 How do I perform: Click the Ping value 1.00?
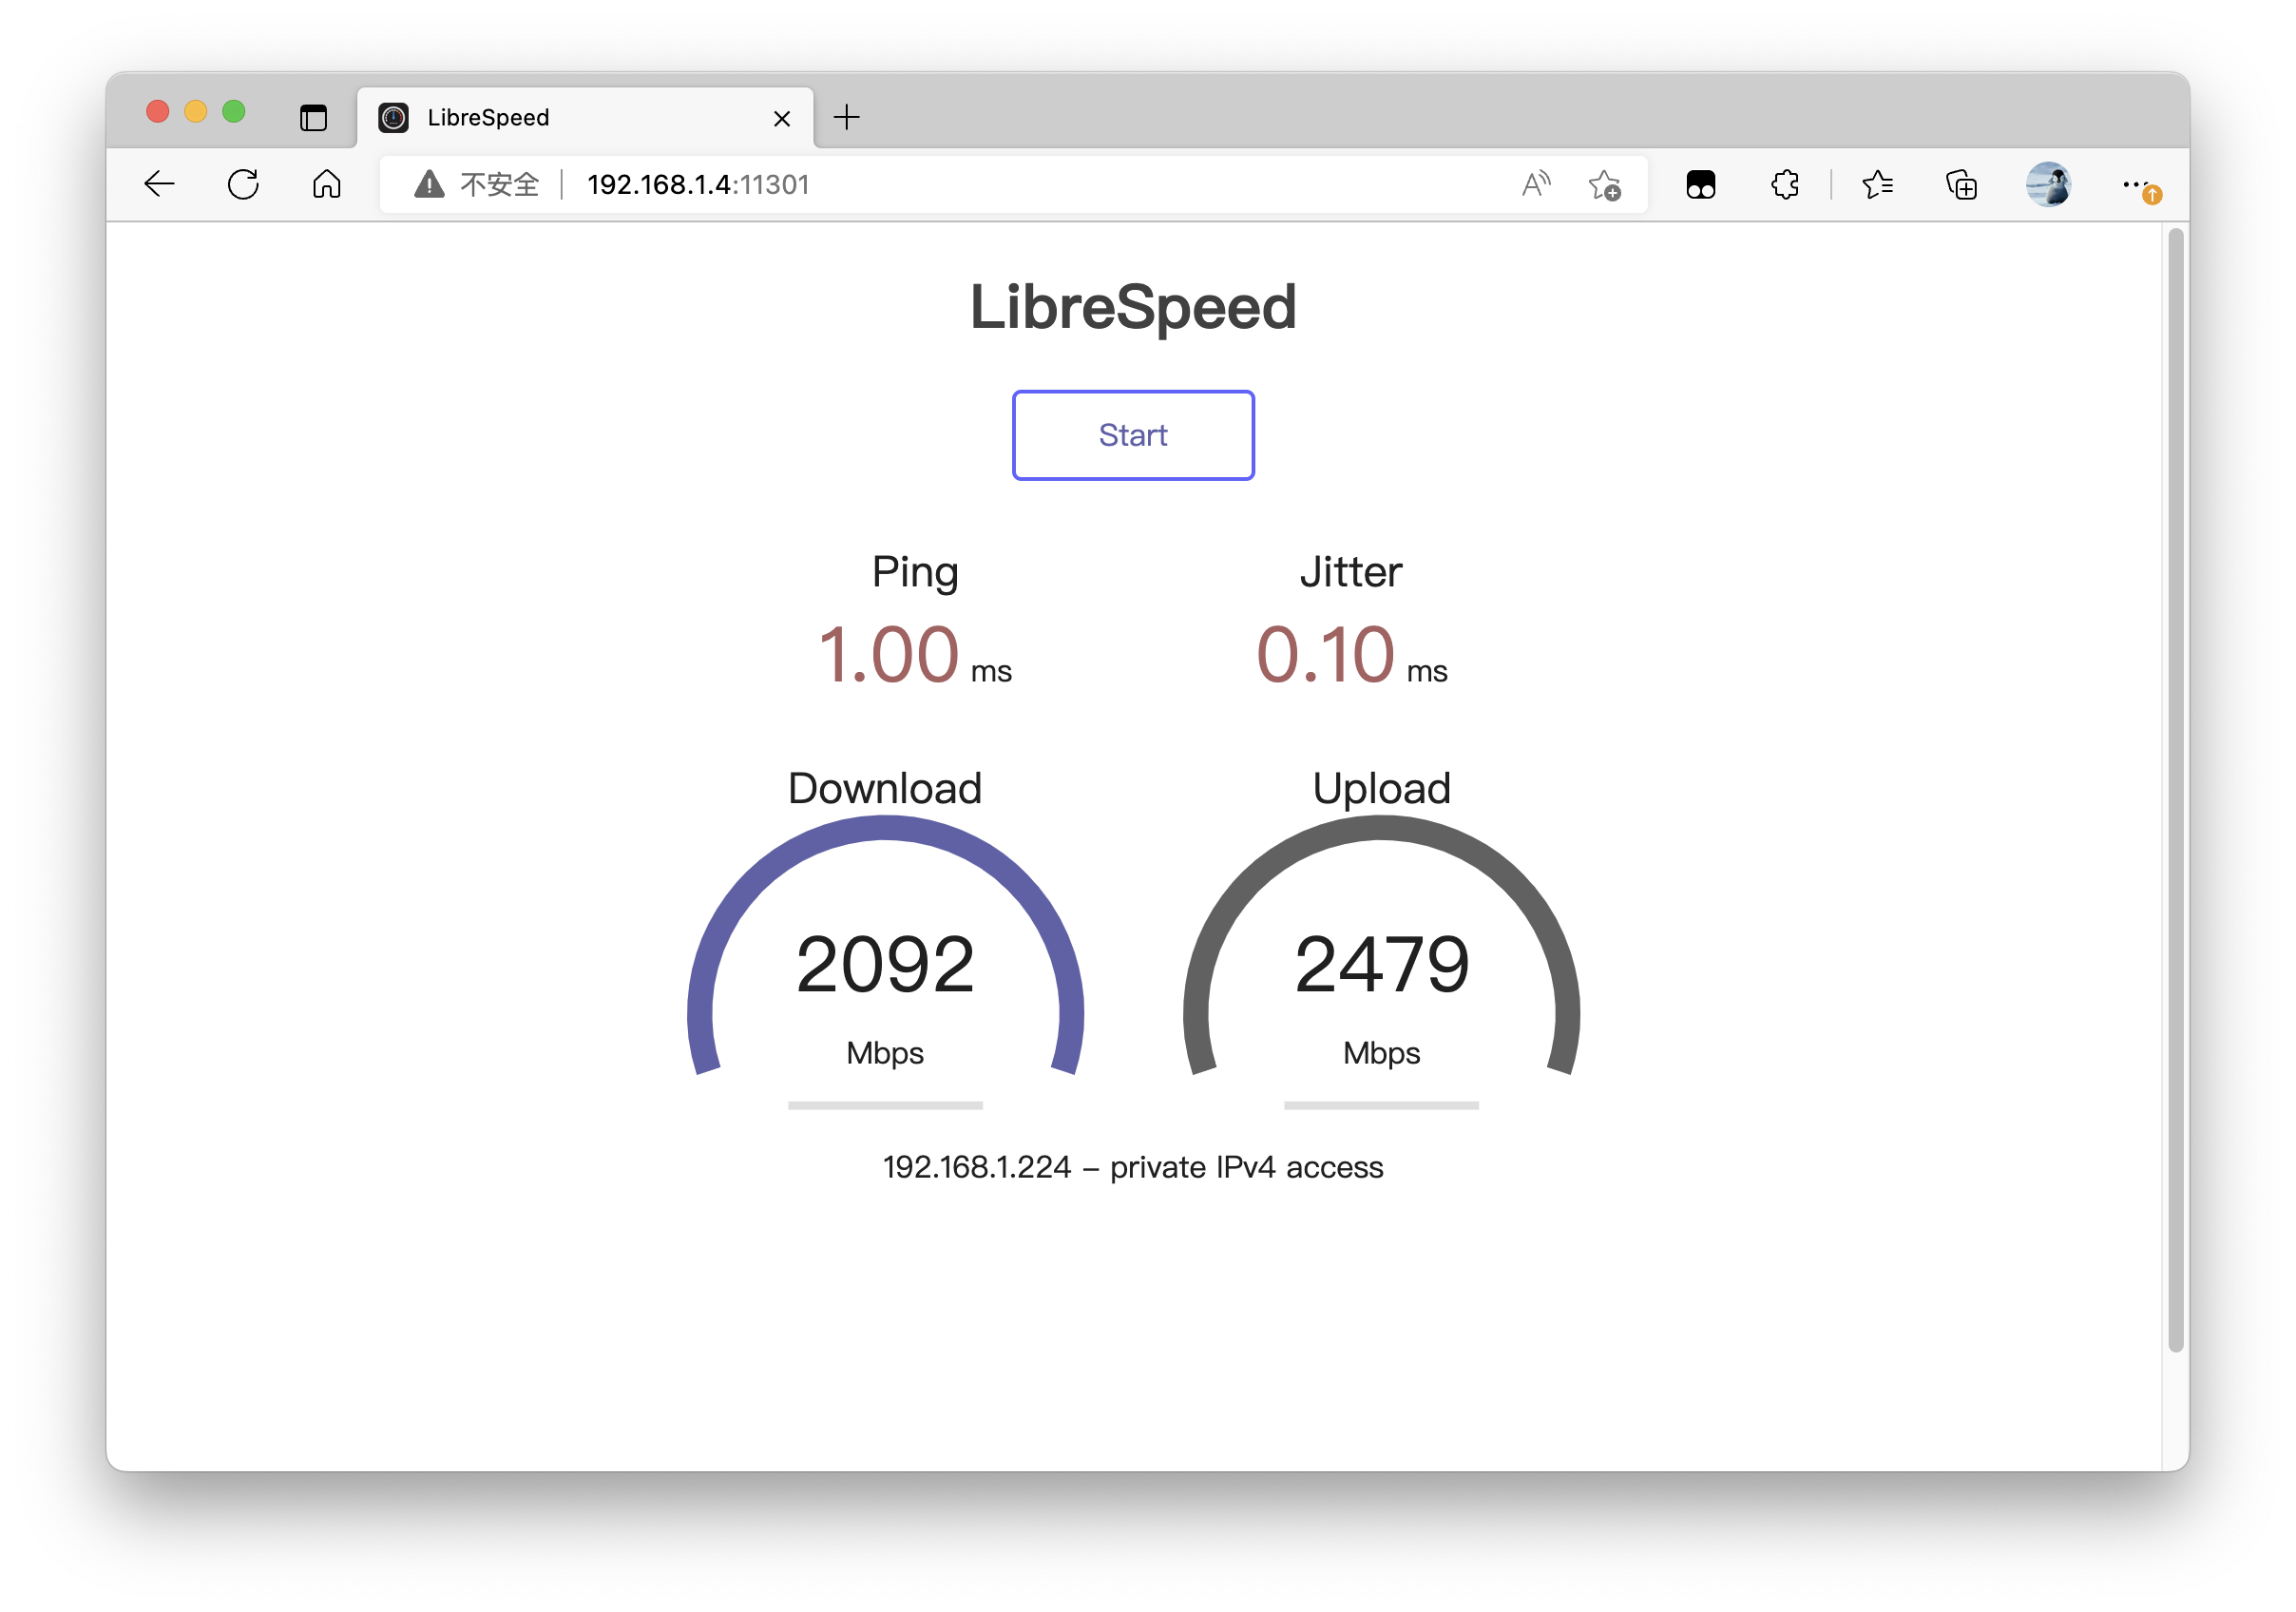(x=888, y=654)
